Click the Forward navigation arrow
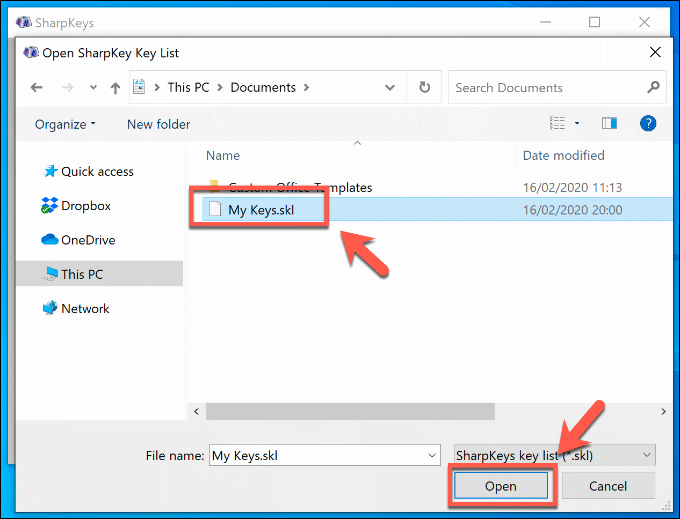 pos(68,88)
